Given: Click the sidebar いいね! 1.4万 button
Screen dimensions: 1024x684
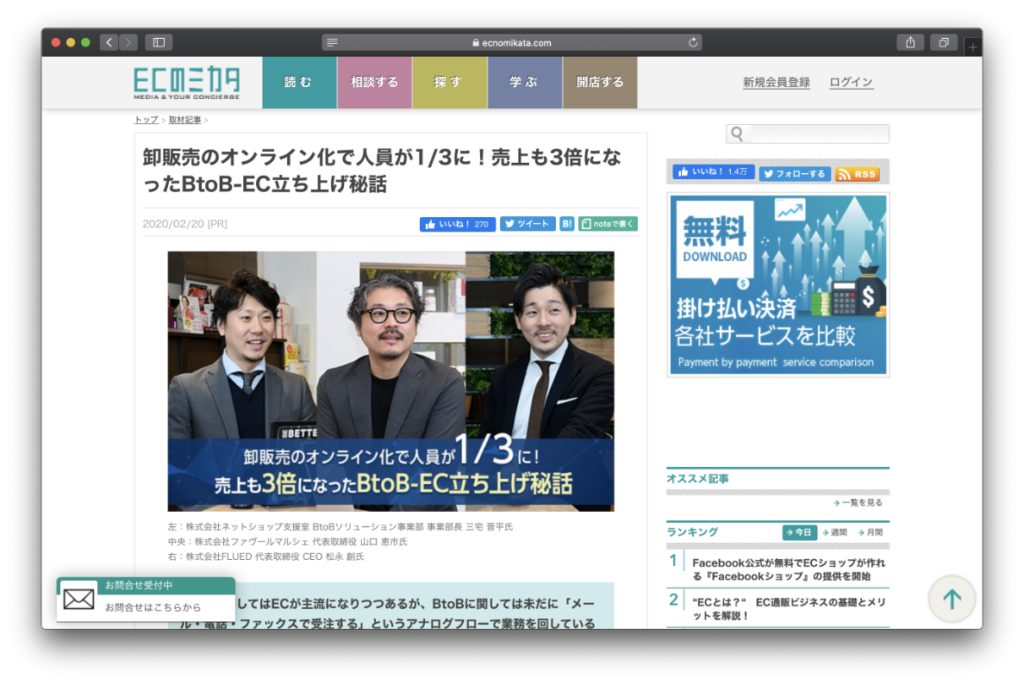Looking at the screenshot, I should point(714,172).
